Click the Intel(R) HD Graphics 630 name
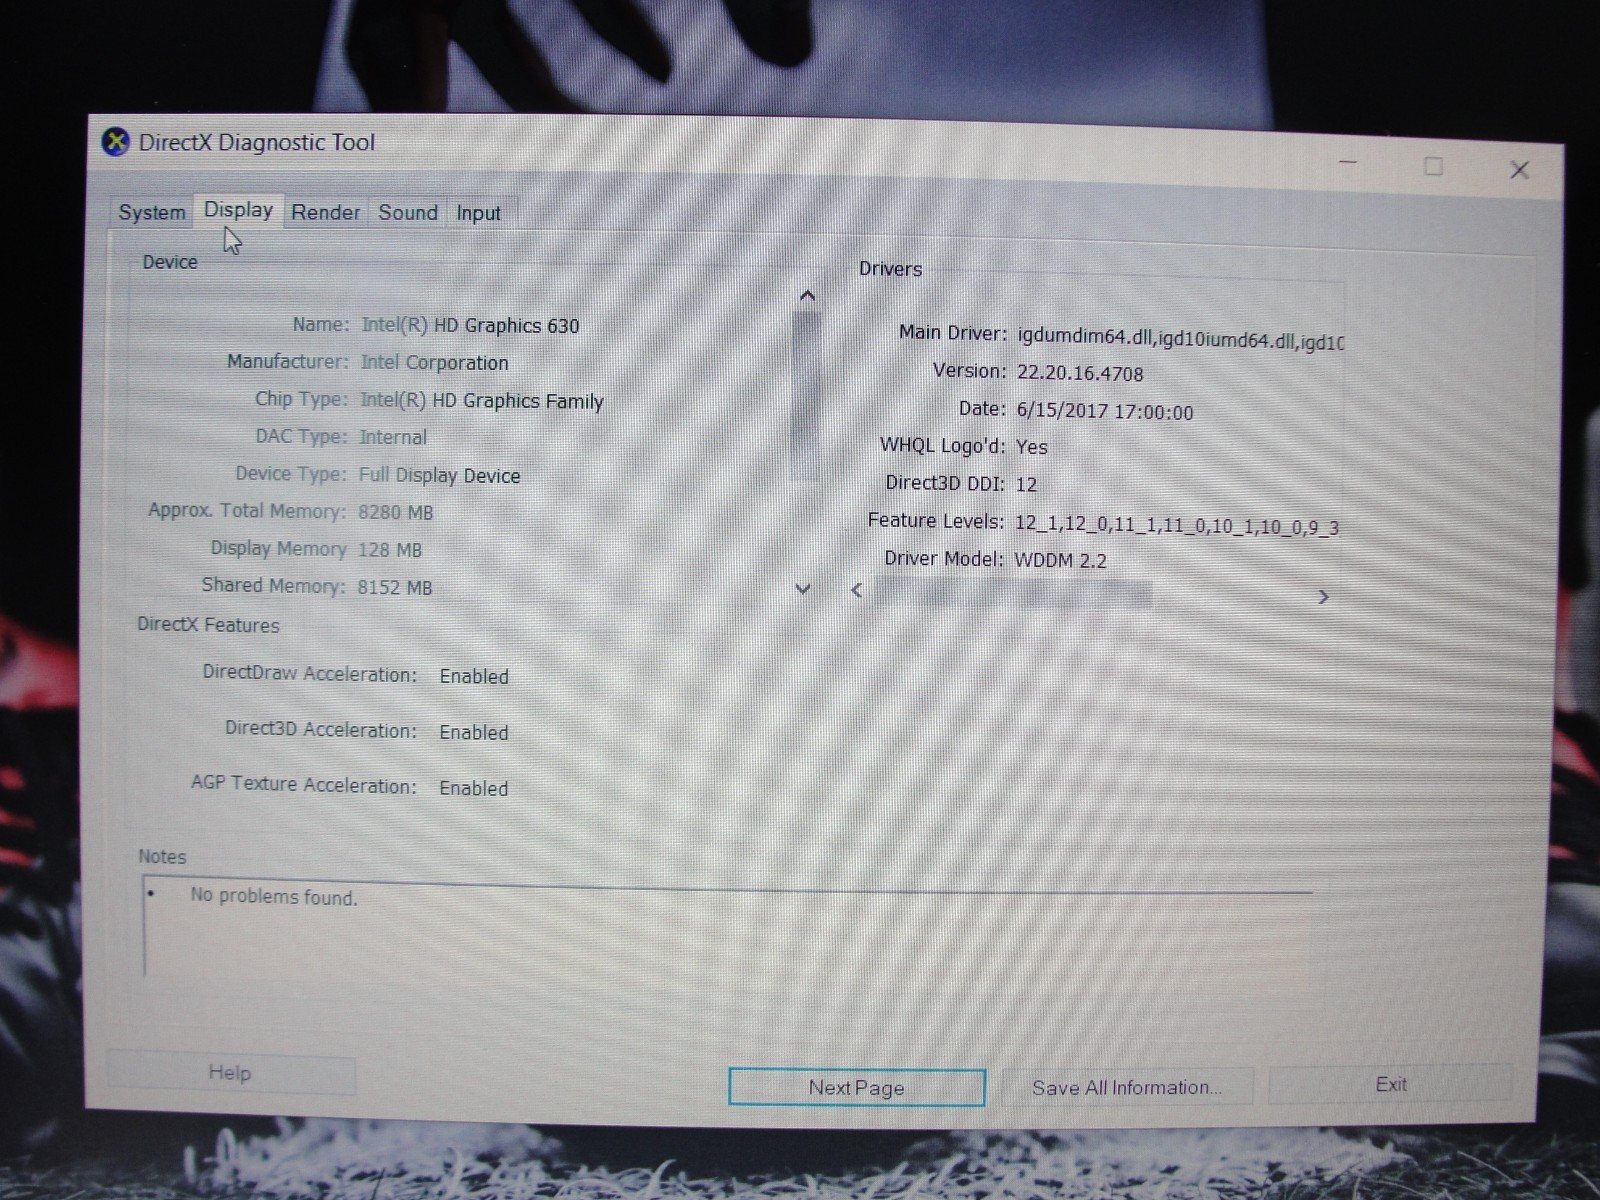Image resolution: width=1600 pixels, height=1200 pixels. [x=470, y=326]
